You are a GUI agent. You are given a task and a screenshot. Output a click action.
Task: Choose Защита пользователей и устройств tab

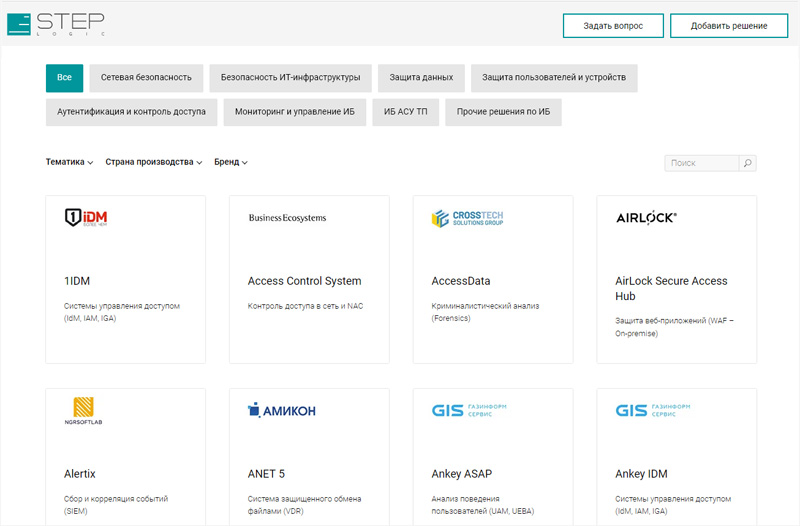[554, 78]
